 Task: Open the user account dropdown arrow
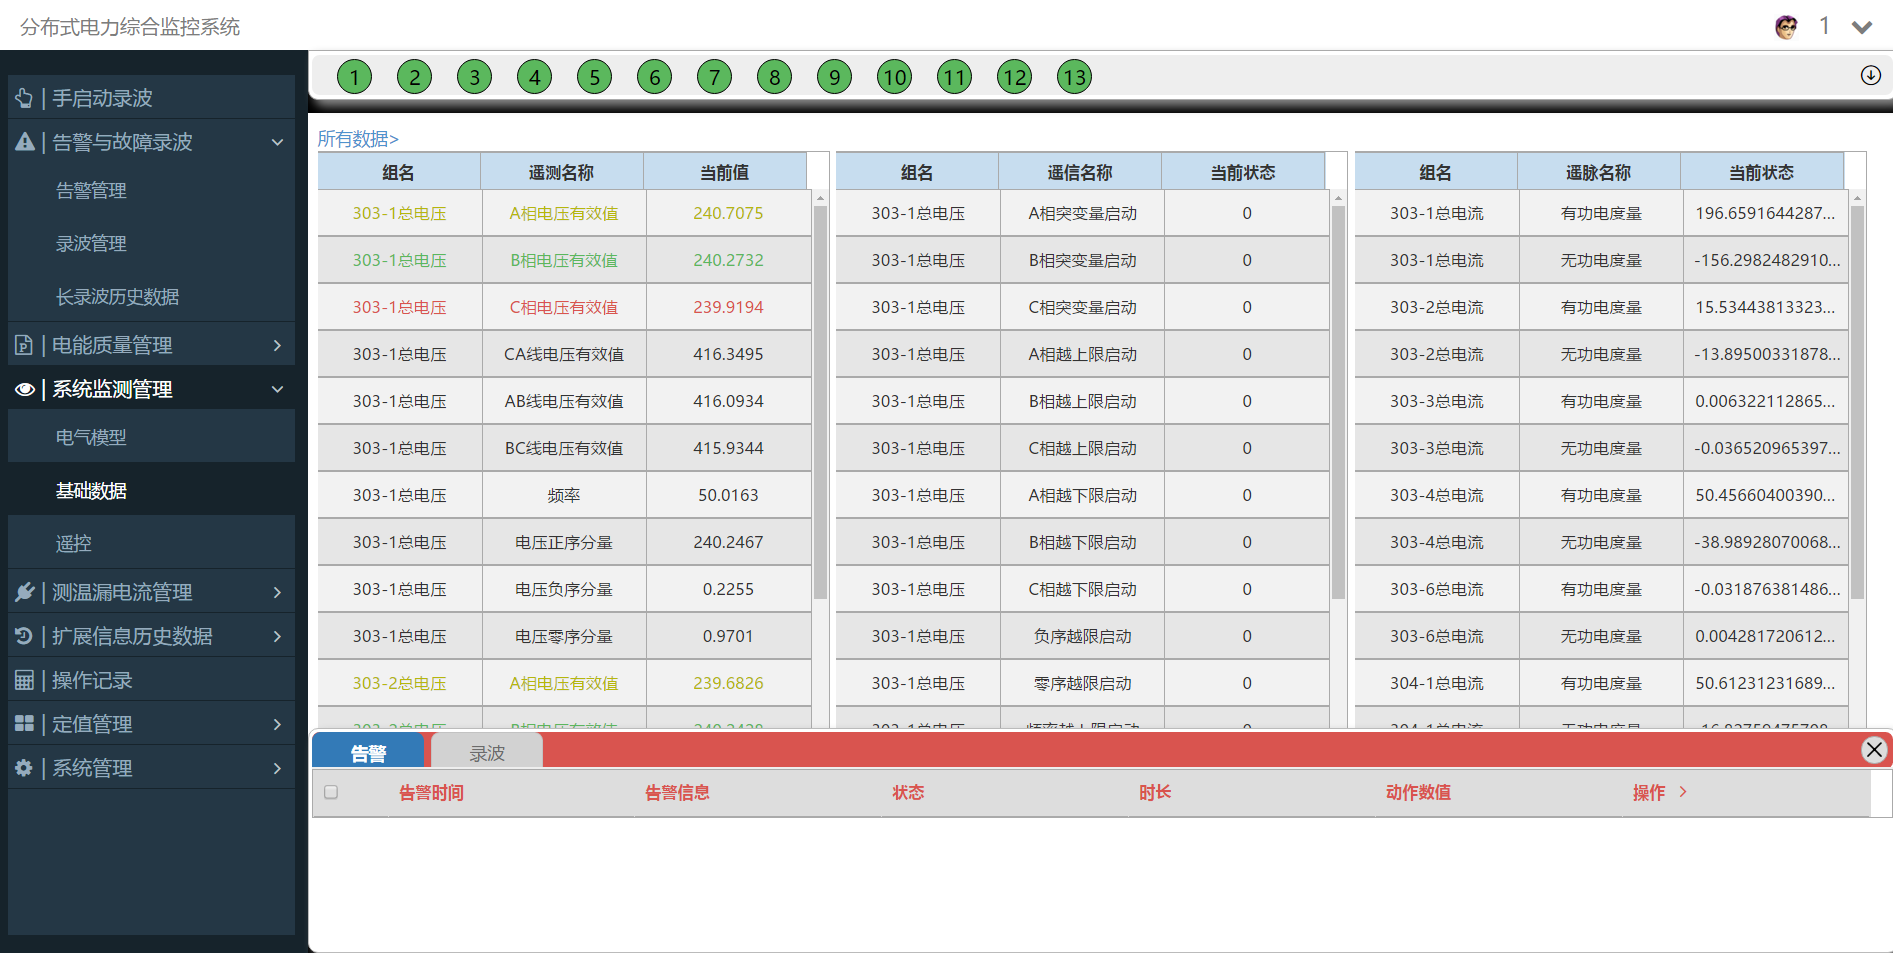click(x=1861, y=27)
